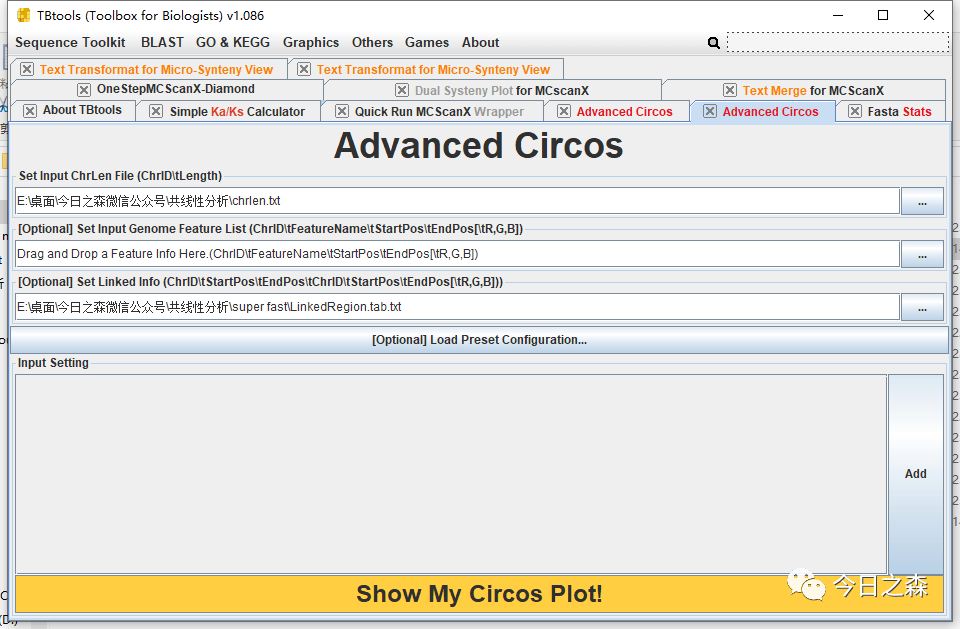Close the Fasta Stats tab
Image resolution: width=960 pixels, height=629 pixels.
[855, 111]
